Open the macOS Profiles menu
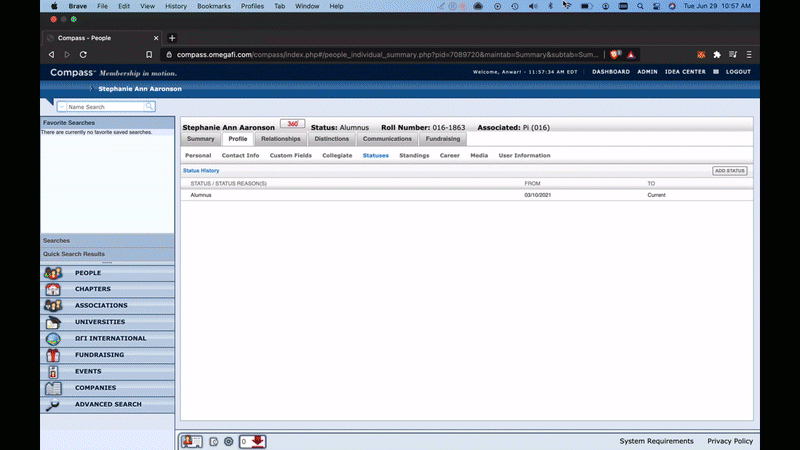800x450 pixels. point(252,6)
